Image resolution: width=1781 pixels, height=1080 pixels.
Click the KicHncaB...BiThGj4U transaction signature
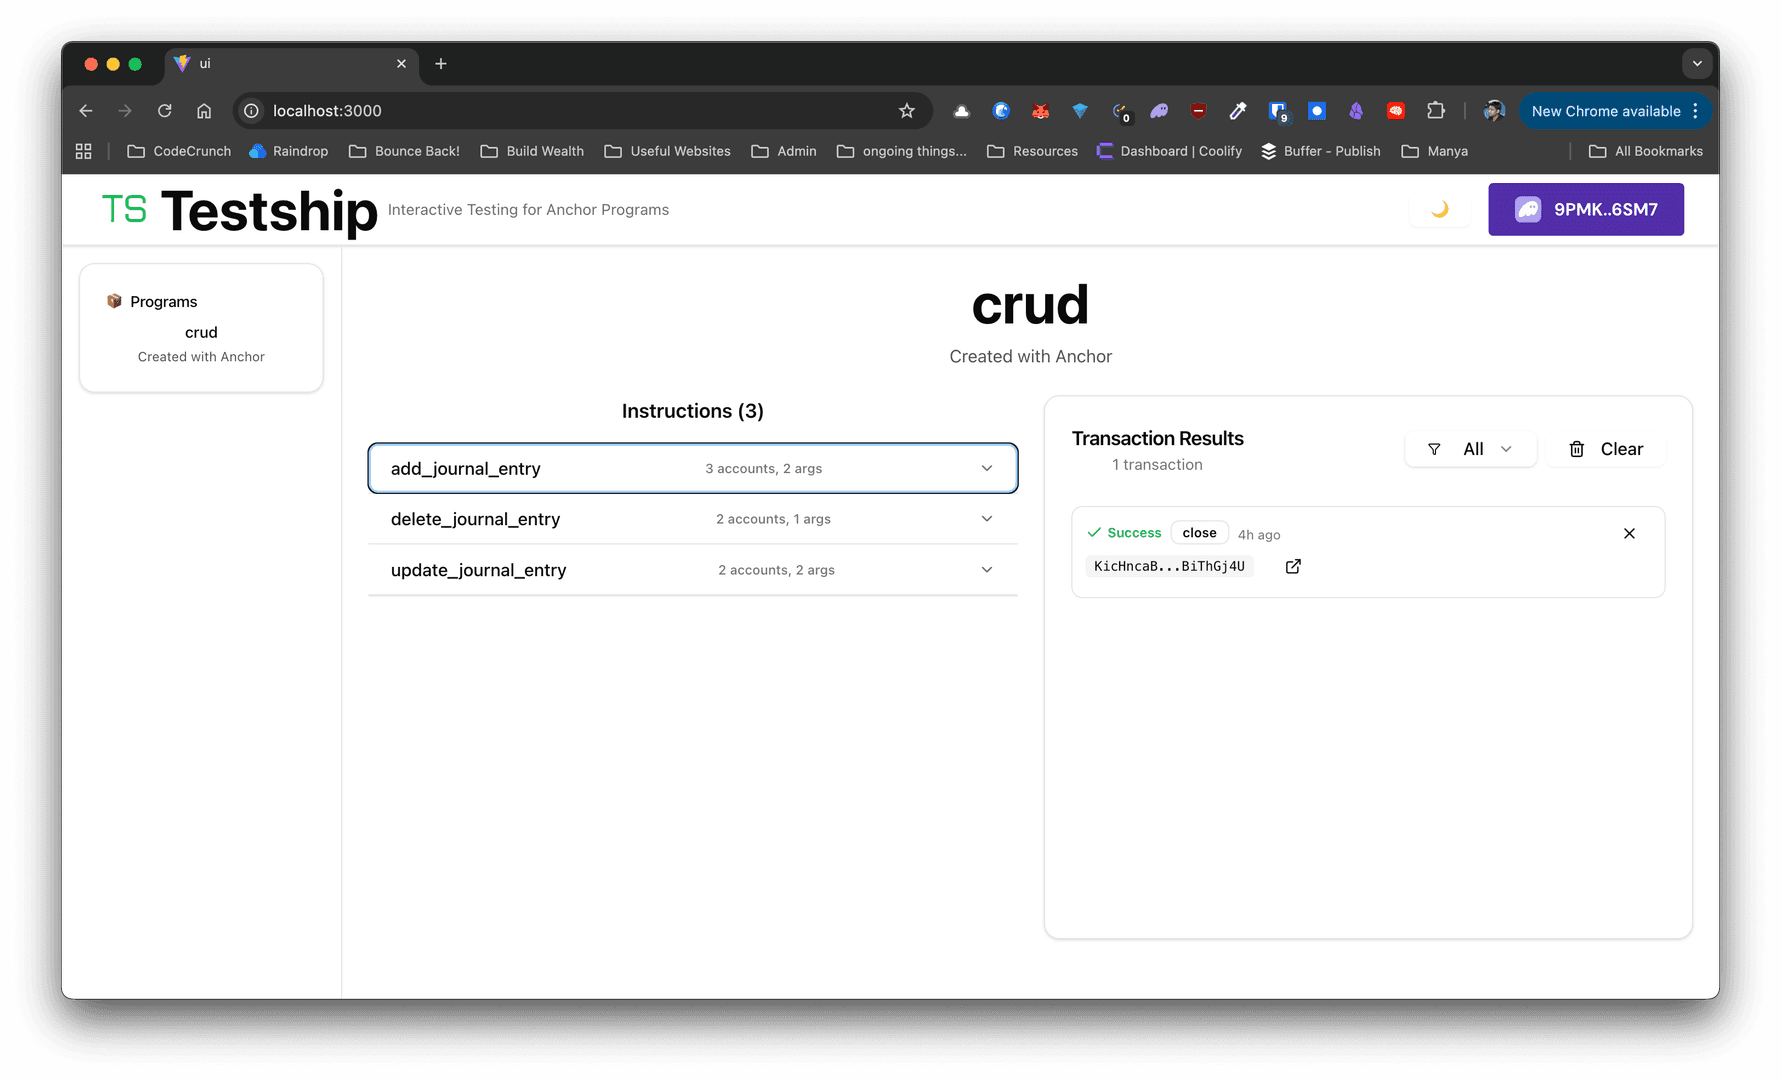tap(1169, 566)
